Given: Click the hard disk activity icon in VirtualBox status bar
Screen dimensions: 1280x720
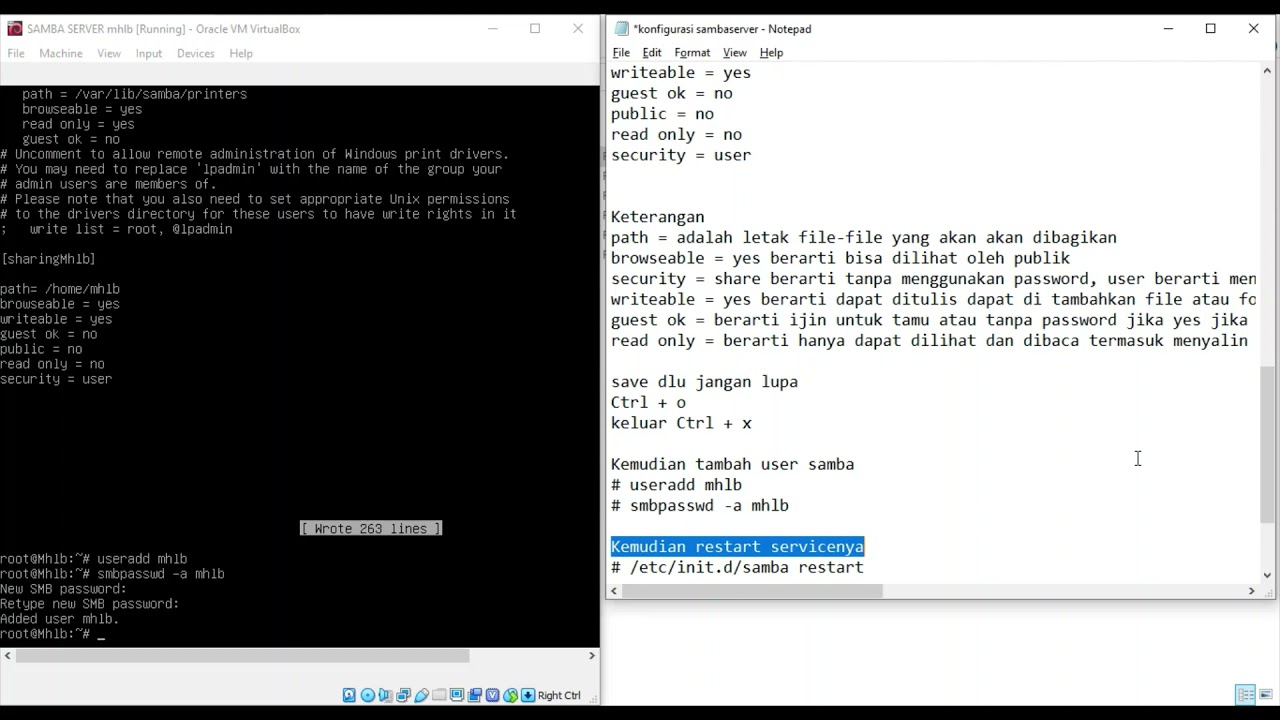Looking at the screenshot, I should click(349, 695).
